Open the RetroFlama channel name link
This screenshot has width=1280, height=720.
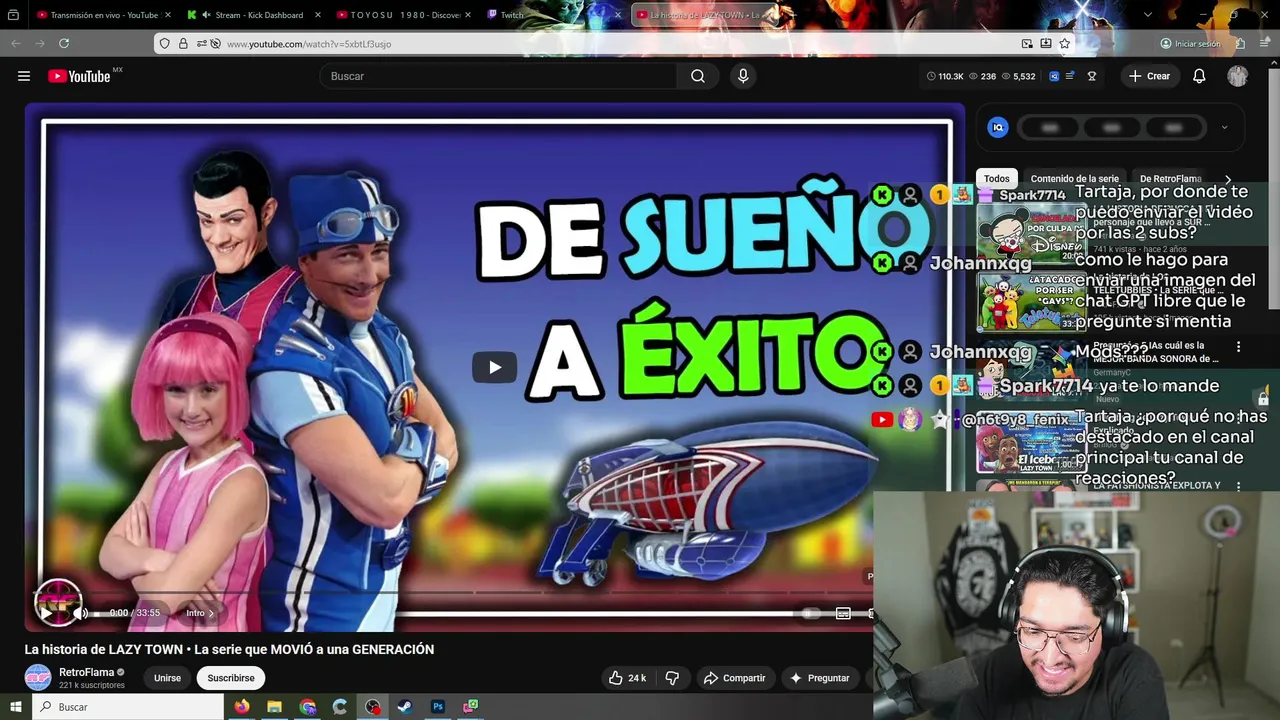click(x=87, y=672)
